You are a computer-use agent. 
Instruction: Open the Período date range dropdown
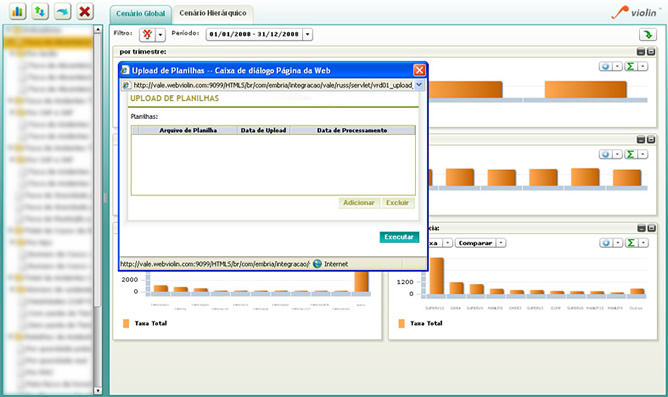click(308, 35)
